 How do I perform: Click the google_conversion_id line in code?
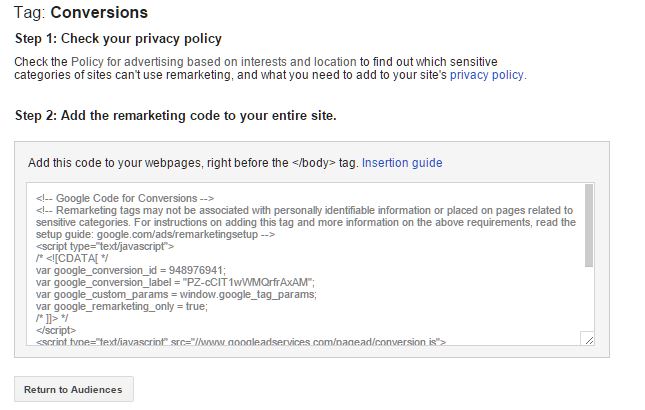[x=131, y=271]
